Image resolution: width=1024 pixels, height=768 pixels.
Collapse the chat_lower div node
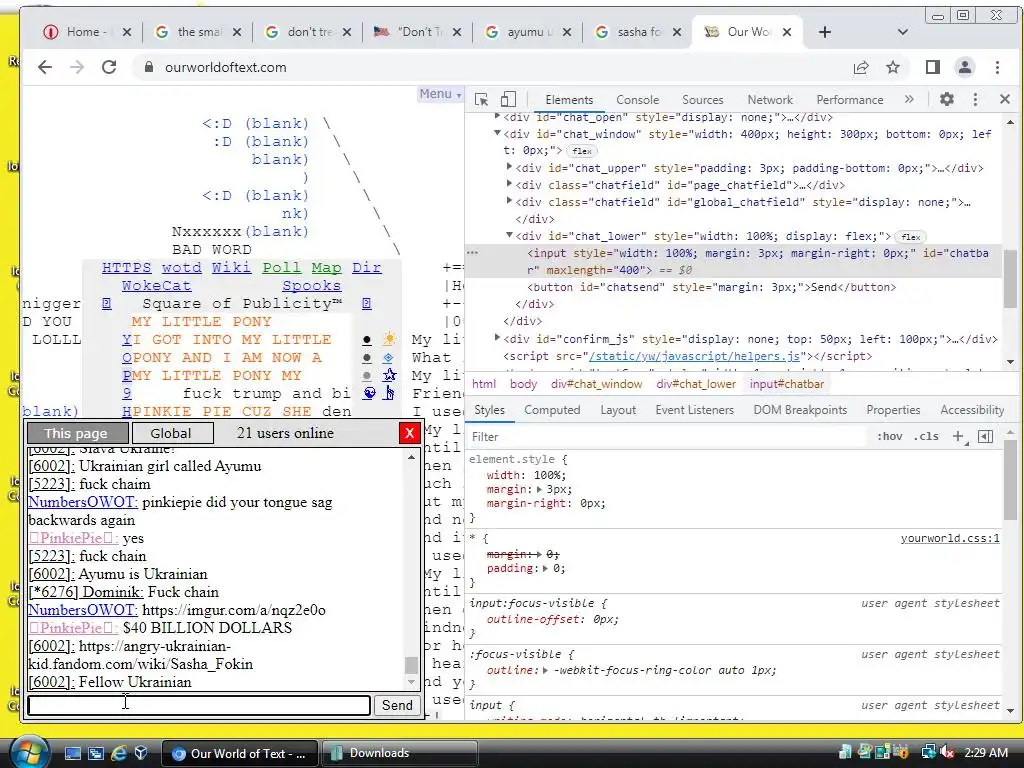pyautogui.click(x=509, y=235)
